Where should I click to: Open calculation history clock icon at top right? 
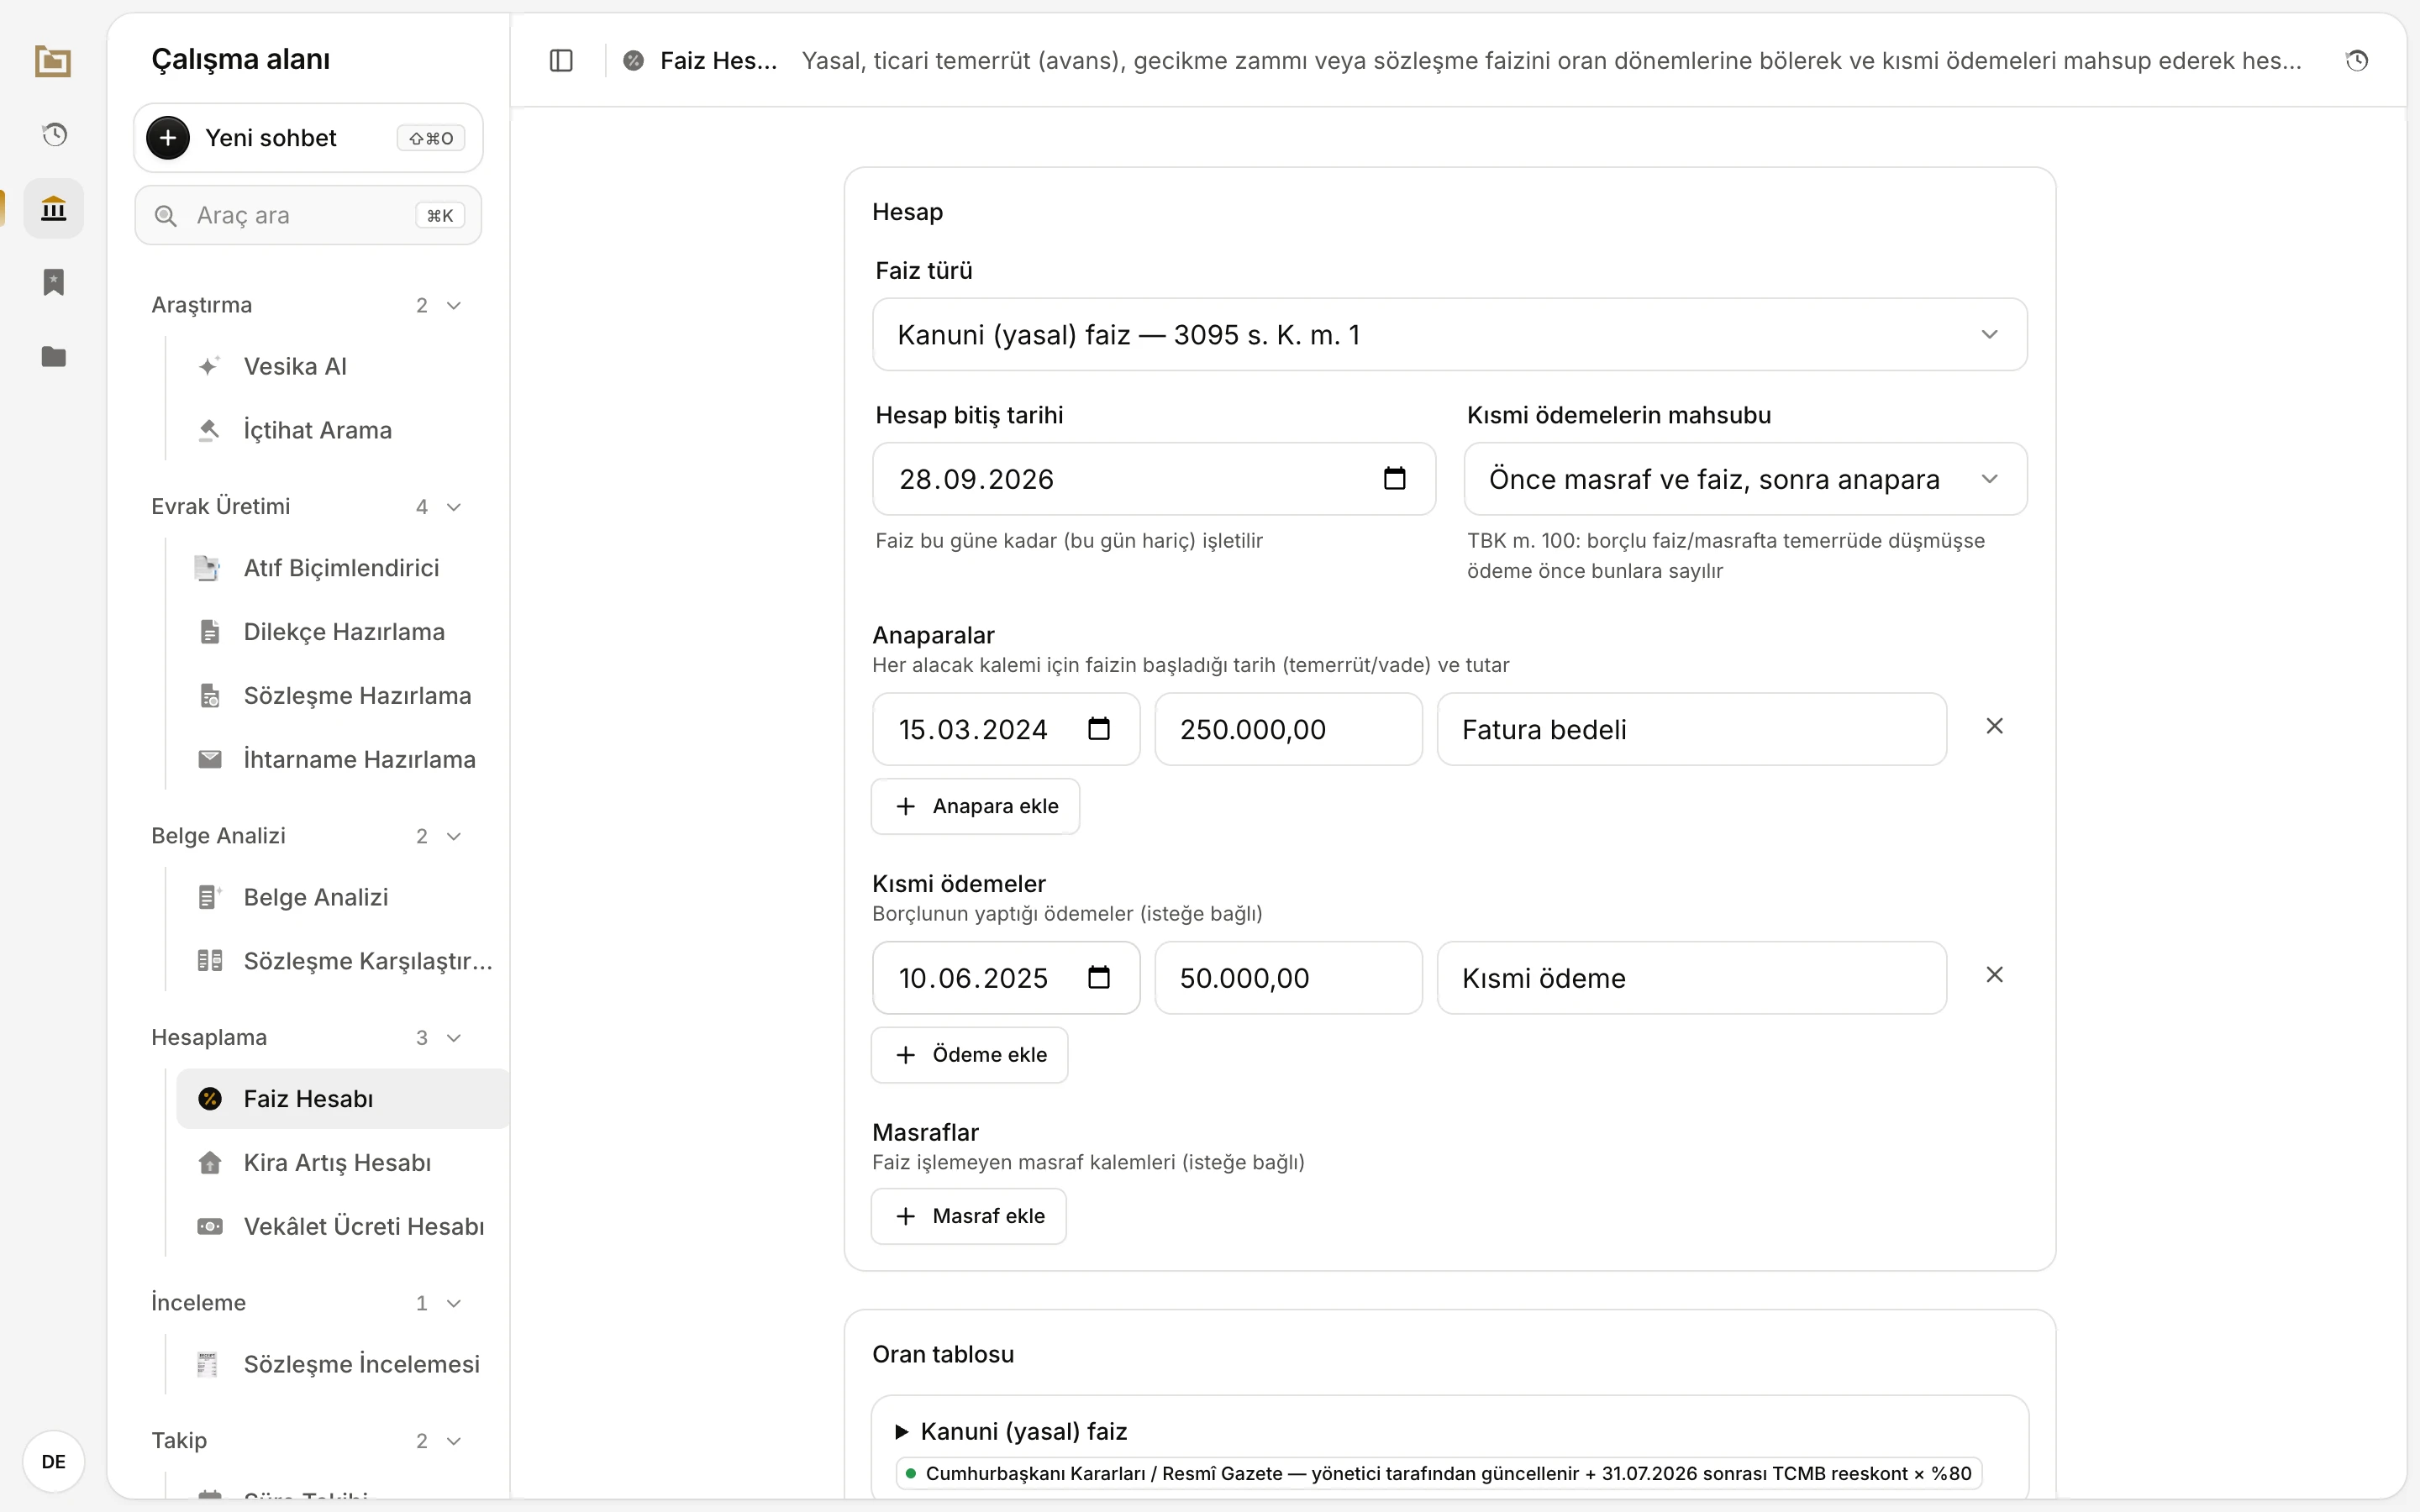coord(2357,61)
